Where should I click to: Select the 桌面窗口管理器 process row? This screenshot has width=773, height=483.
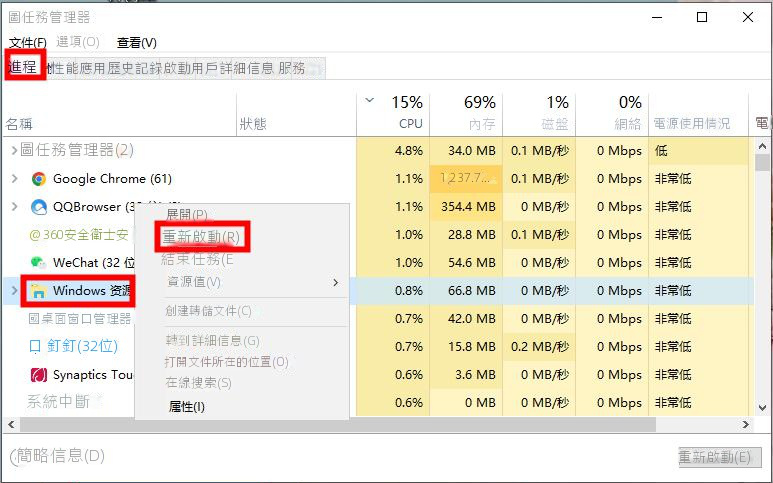80,319
